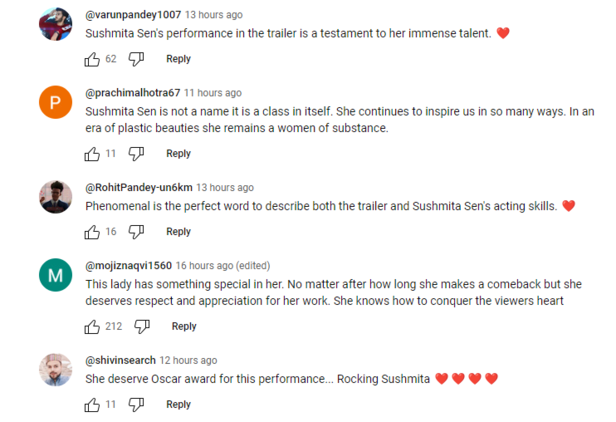Dislike varunpandey1007's comment

coord(137,60)
